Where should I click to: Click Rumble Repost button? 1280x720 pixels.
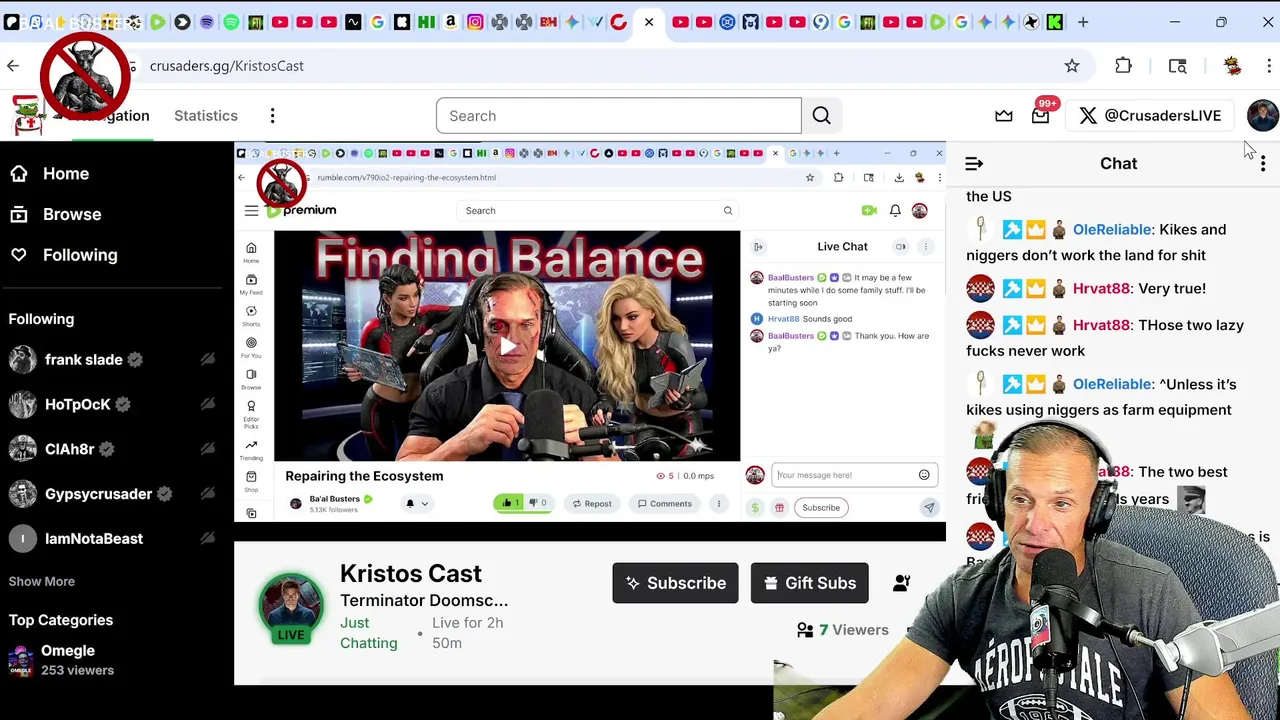coord(591,504)
